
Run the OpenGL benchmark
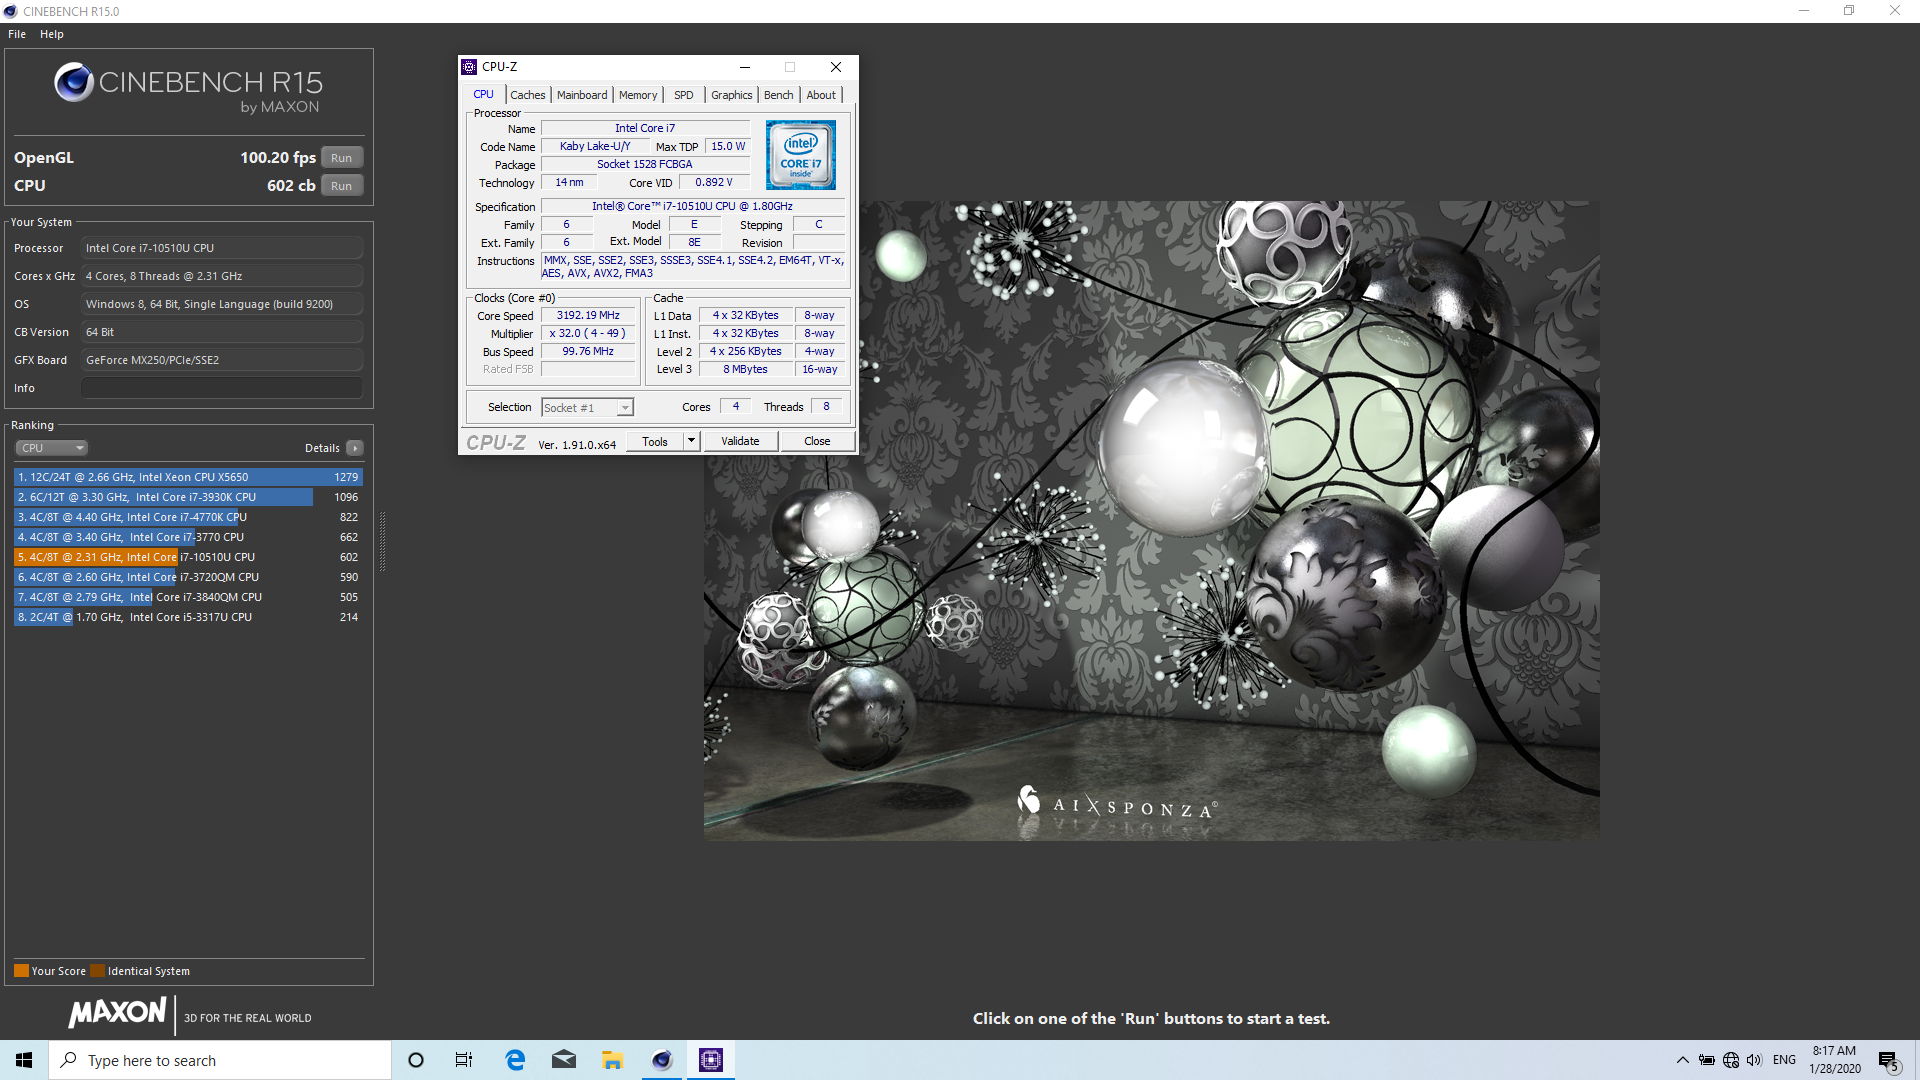[x=342, y=158]
